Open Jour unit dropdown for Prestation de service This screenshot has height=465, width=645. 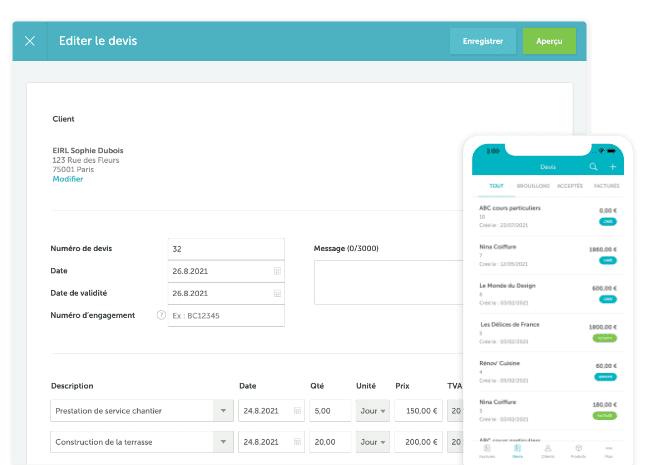click(x=373, y=411)
